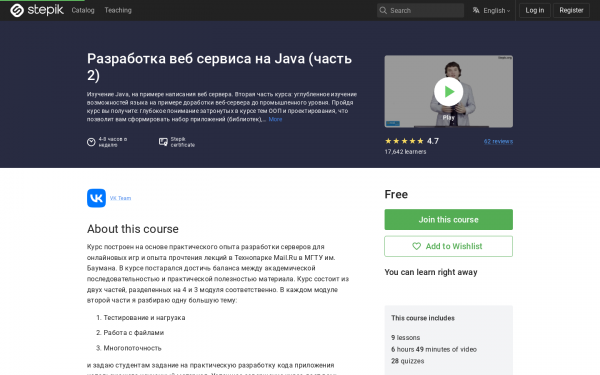Play the course preview video
The image size is (600, 375).
tap(448, 91)
